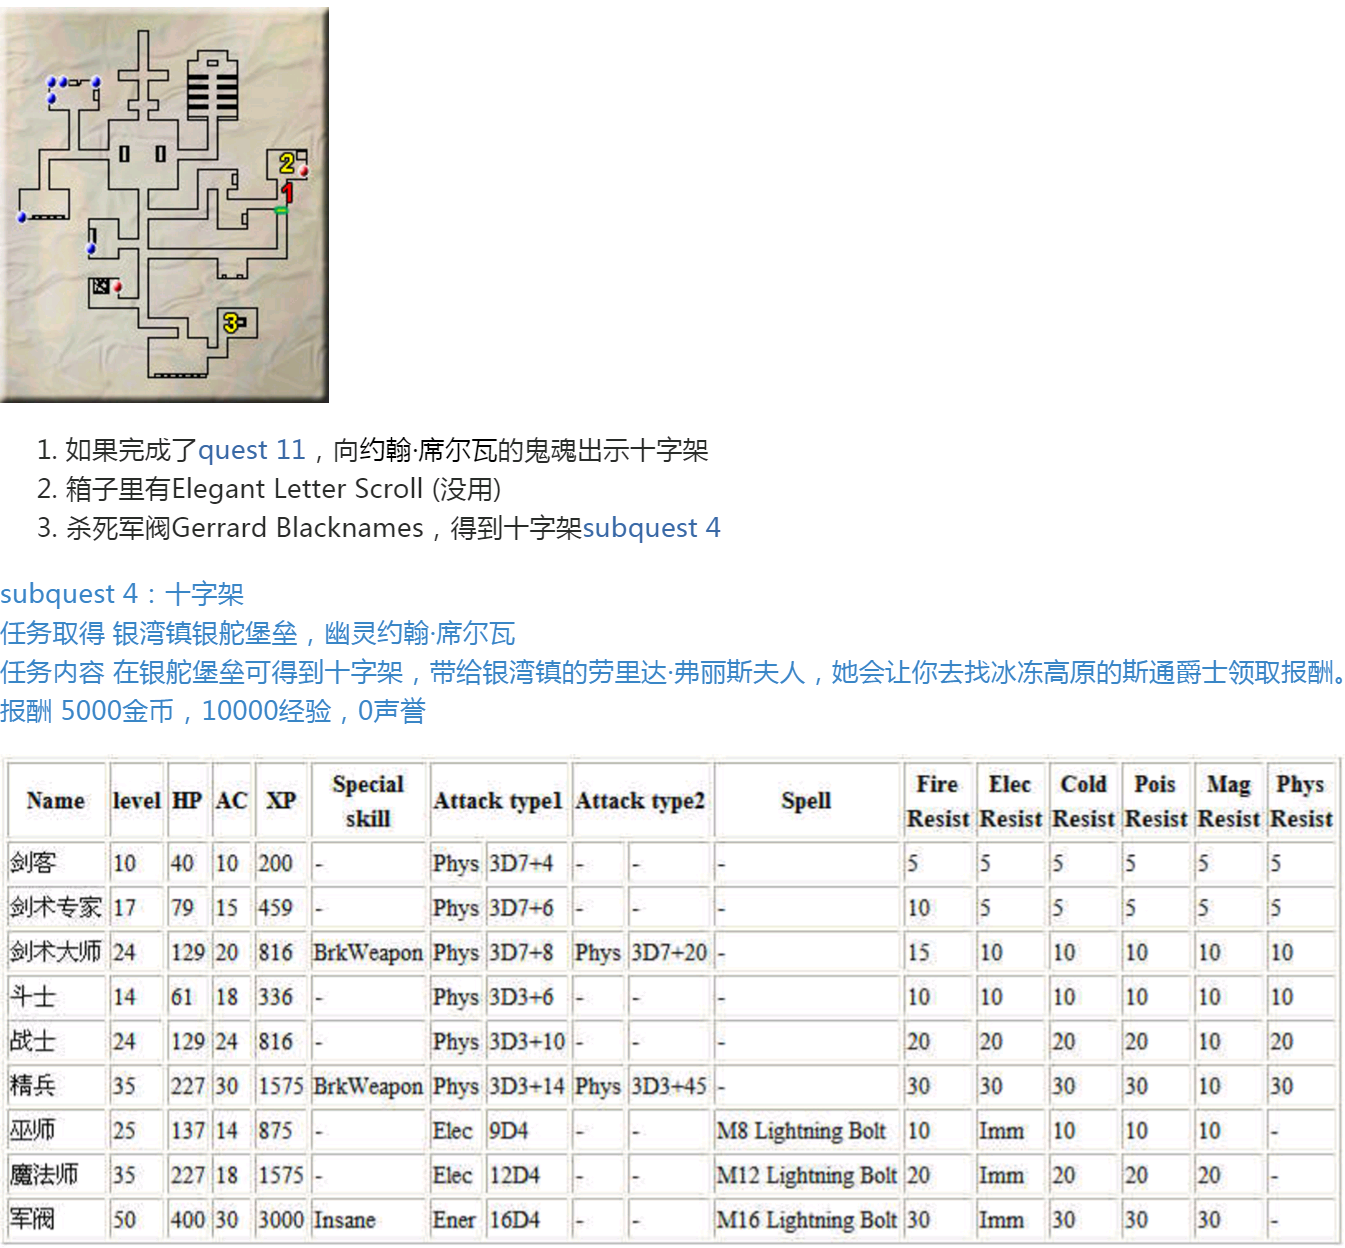Click the 'Attack type1' column header
Image resolution: width=1345 pixels, height=1248 pixels.
(498, 801)
